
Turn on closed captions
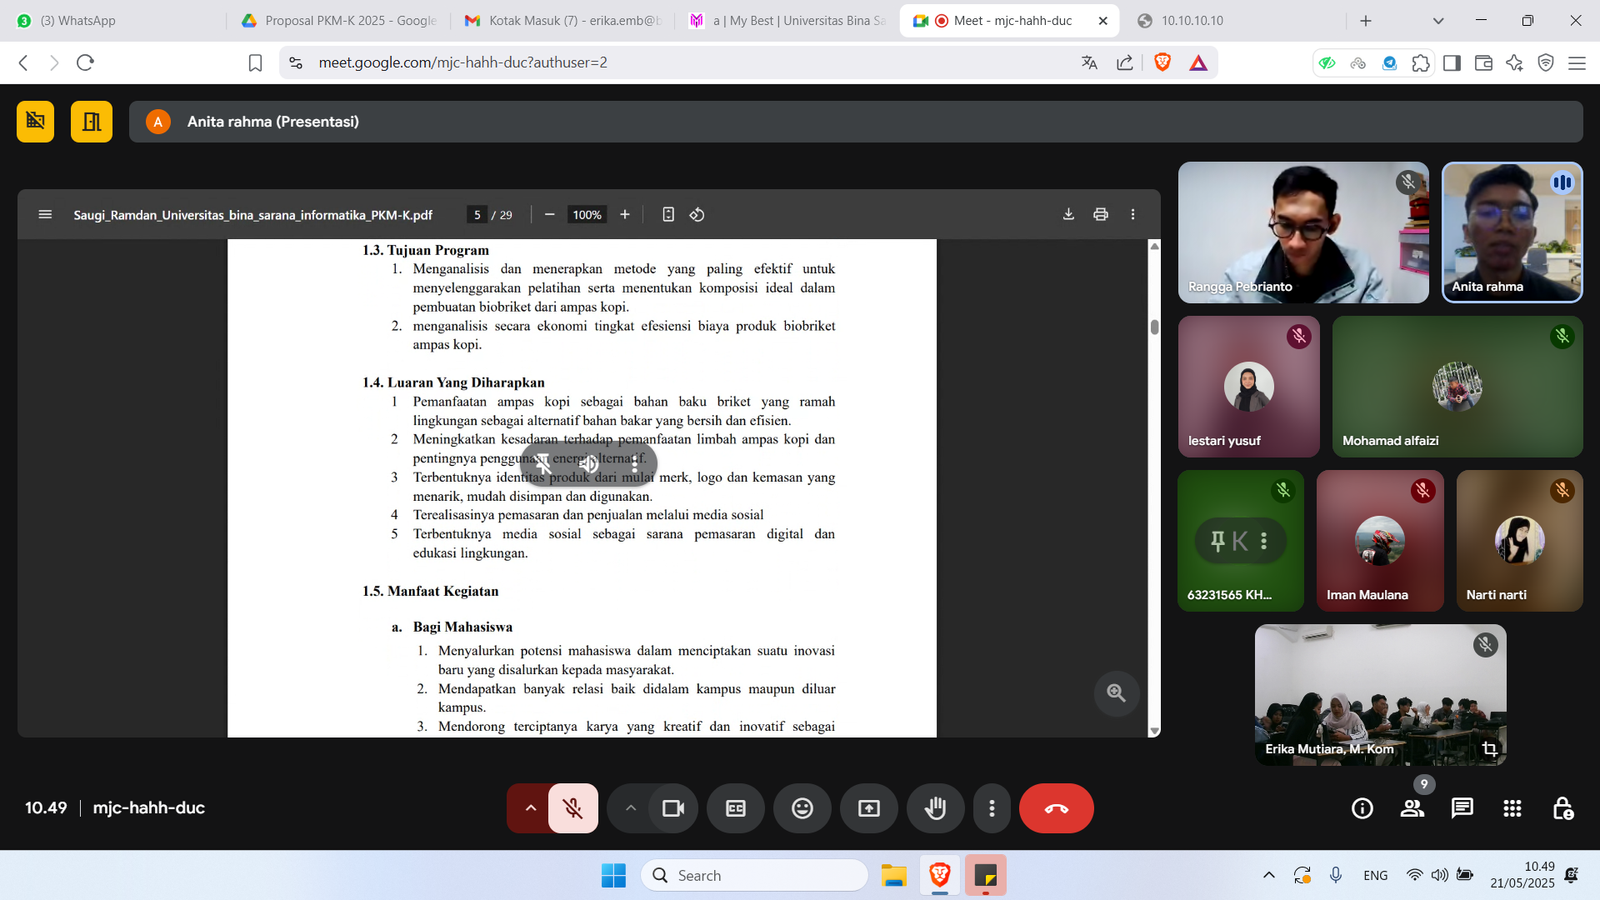tap(736, 808)
